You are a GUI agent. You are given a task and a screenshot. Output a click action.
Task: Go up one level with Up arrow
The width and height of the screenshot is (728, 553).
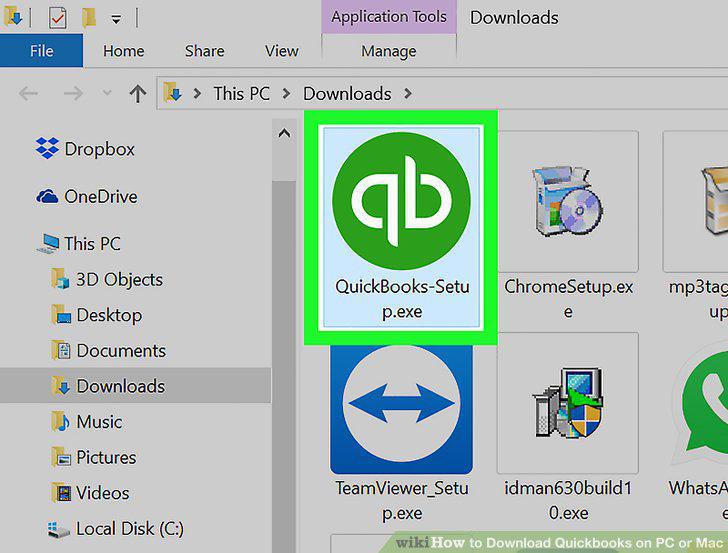click(137, 93)
